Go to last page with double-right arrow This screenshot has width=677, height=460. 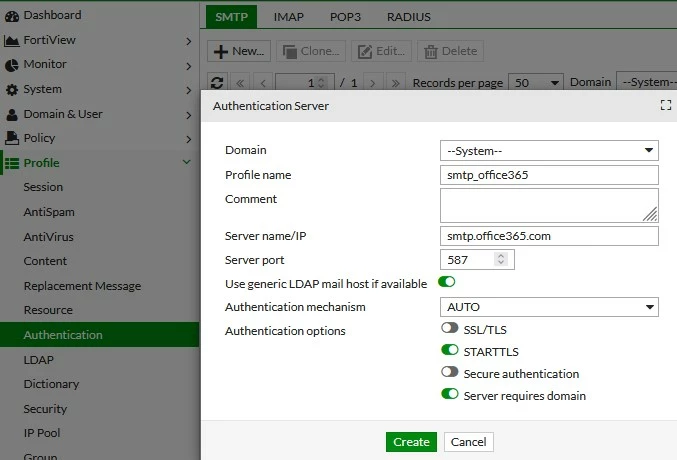coord(395,82)
